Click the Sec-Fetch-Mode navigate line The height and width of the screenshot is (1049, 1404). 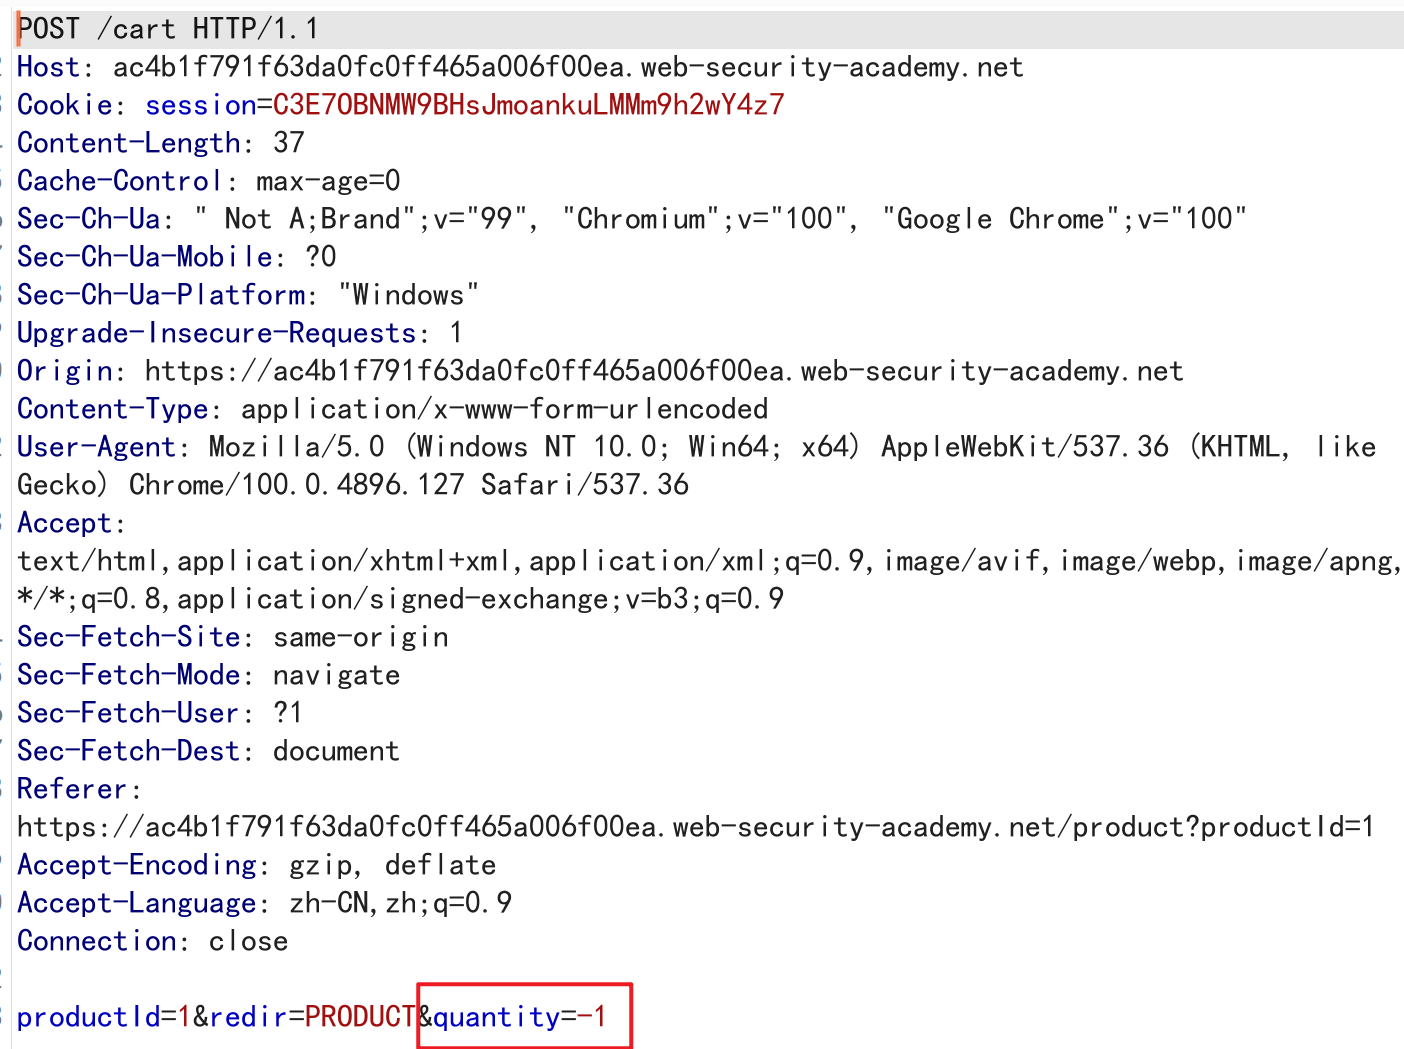[x=208, y=675]
